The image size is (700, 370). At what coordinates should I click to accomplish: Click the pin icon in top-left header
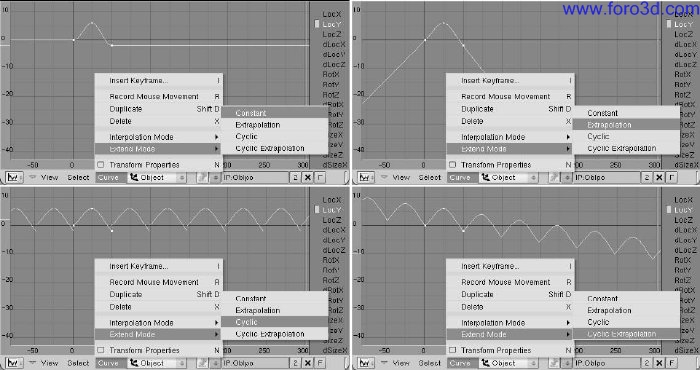pyautogui.click(x=203, y=178)
